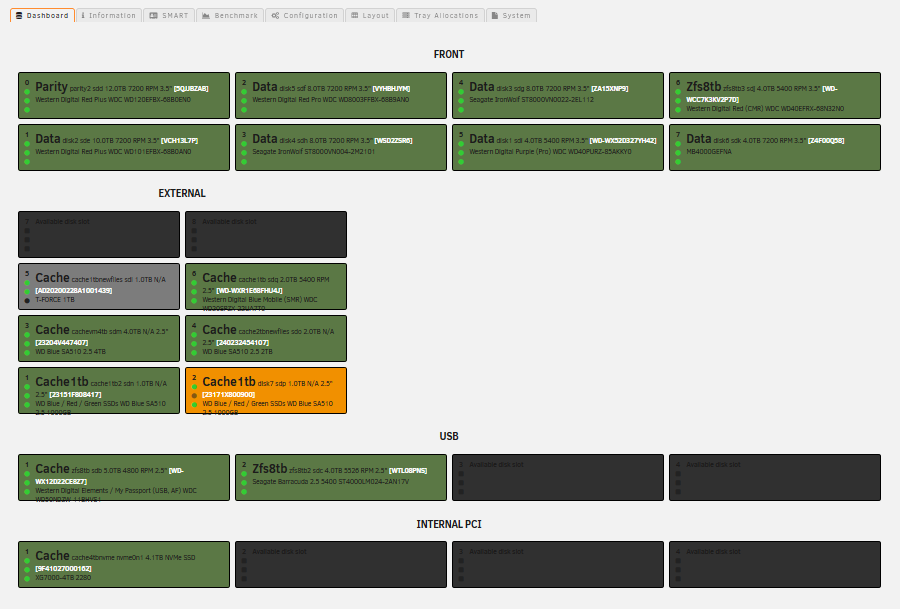This screenshot has width=900, height=609.
Task: Select the Data disk5 tray in Front
Action: pyautogui.click(x=341, y=95)
